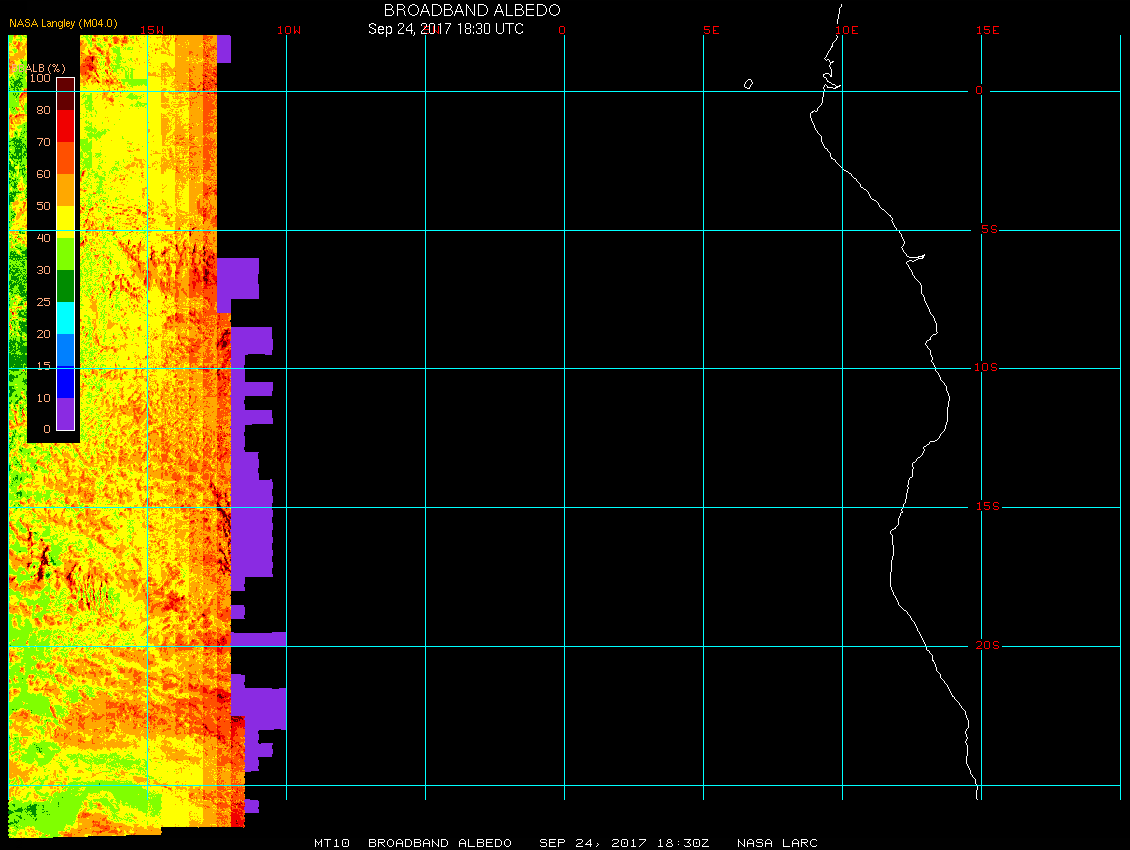Pick the dark green 25–30% legend color
The image size is (1130, 850).
click(65, 286)
